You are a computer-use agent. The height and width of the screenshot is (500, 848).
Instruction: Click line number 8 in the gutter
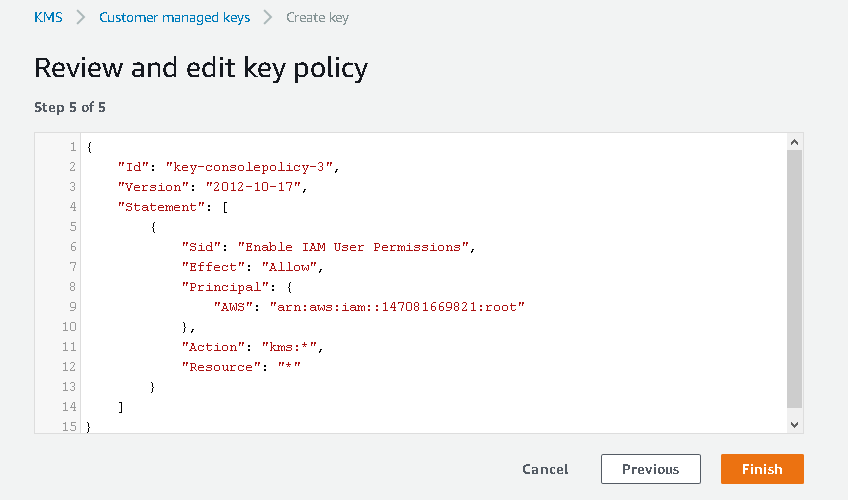coord(72,287)
